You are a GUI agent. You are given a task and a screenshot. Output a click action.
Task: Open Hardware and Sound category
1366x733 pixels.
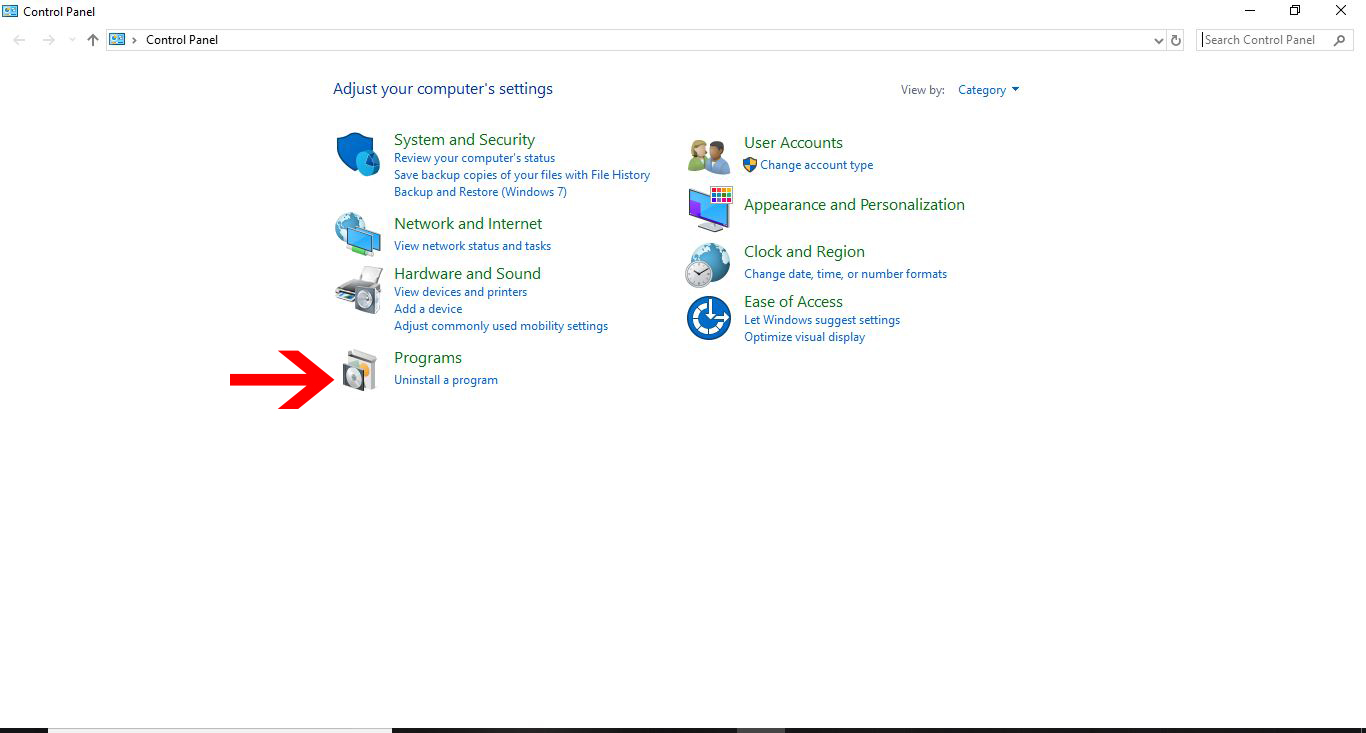tap(467, 274)
